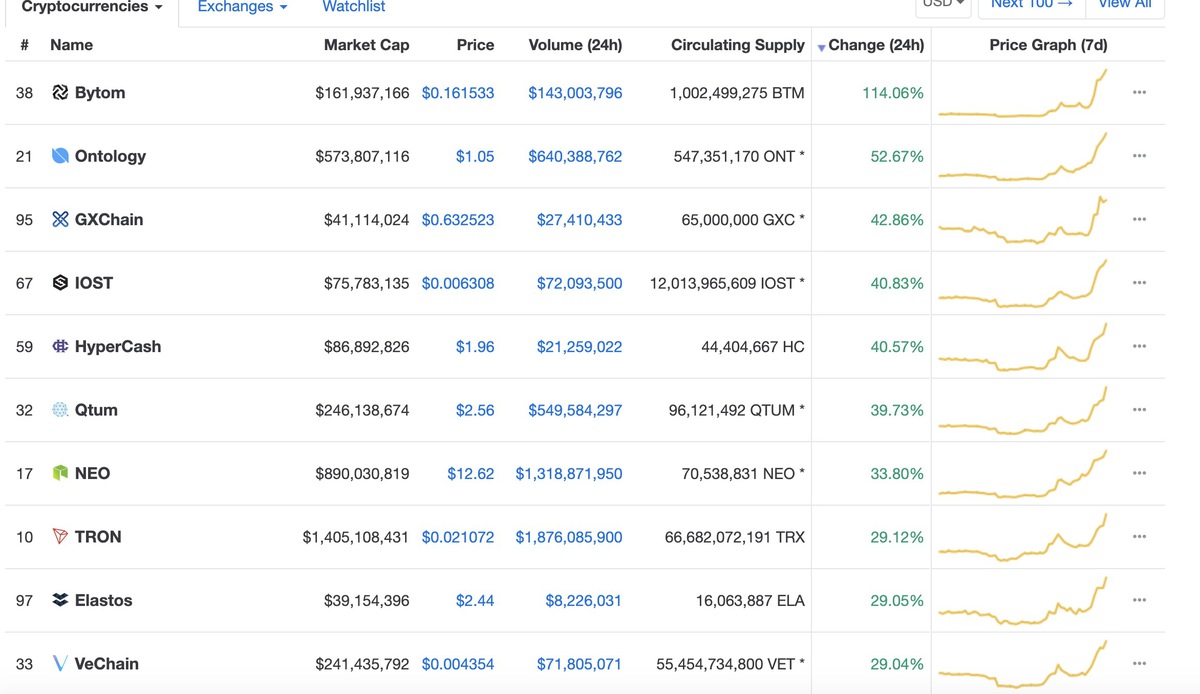The image size is (1200, 694).
Task: Click GXChain volume $27,410,433
Action: 580,220
